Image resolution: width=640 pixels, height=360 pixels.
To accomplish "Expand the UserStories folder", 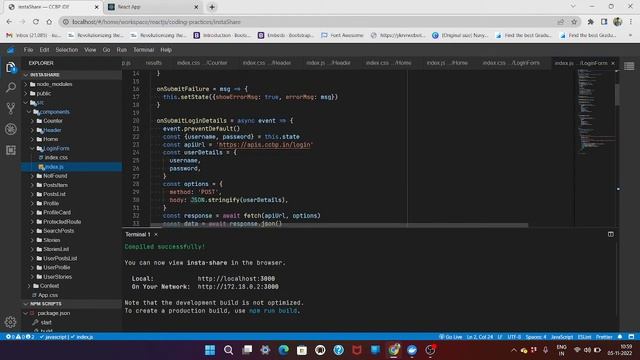I will [33, 277].
